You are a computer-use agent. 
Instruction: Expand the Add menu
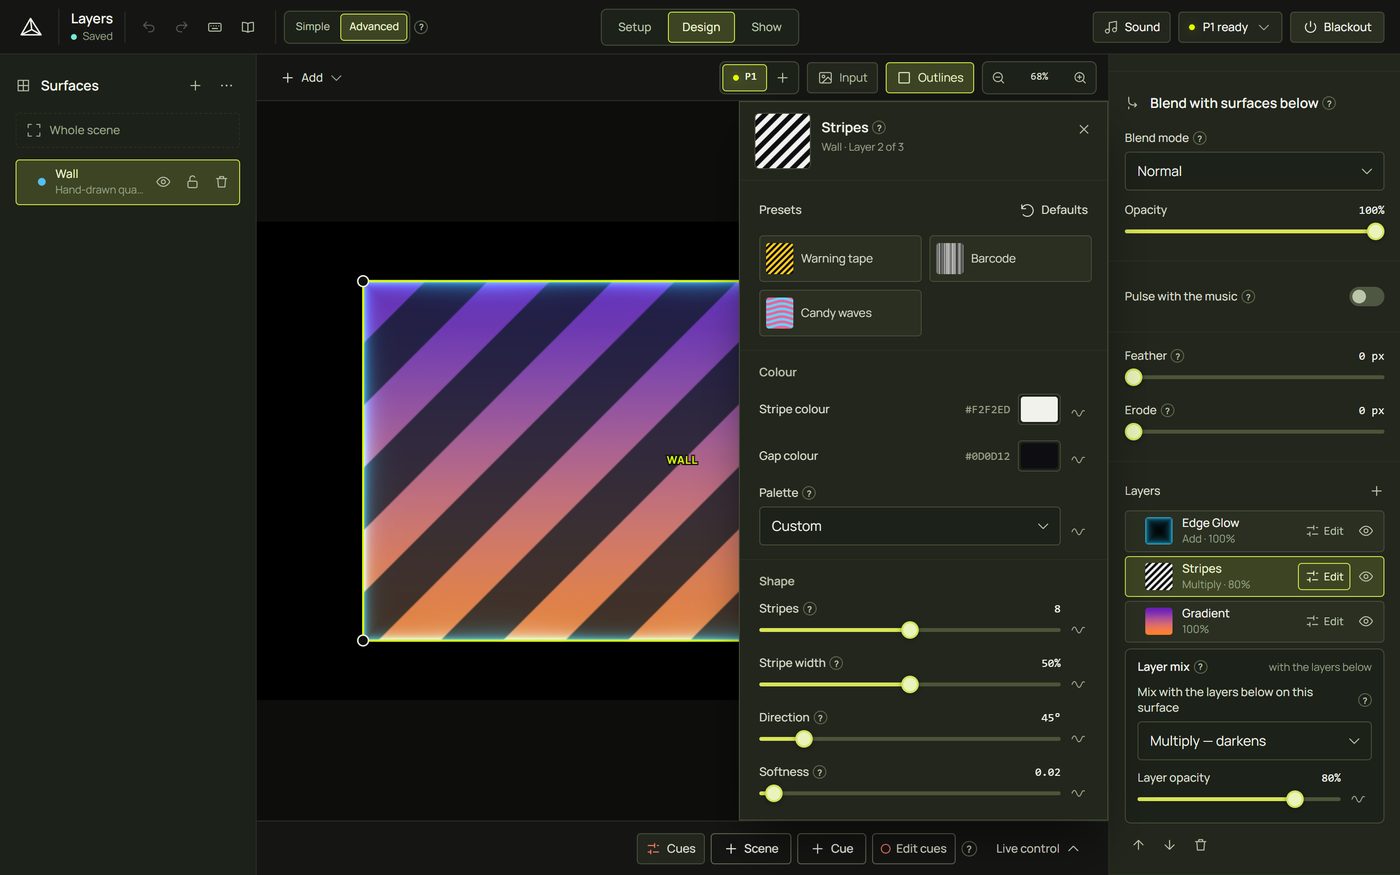(312, 78)
